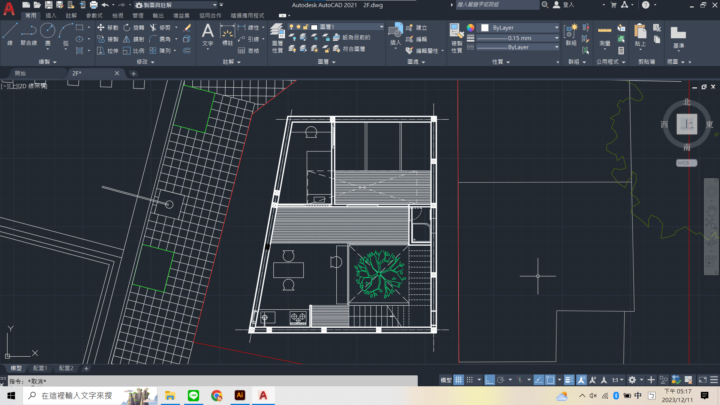The image size is (720, 405).
Task: Switch to the Insert (插入) ribbon tab
Action: coord(50,16)
